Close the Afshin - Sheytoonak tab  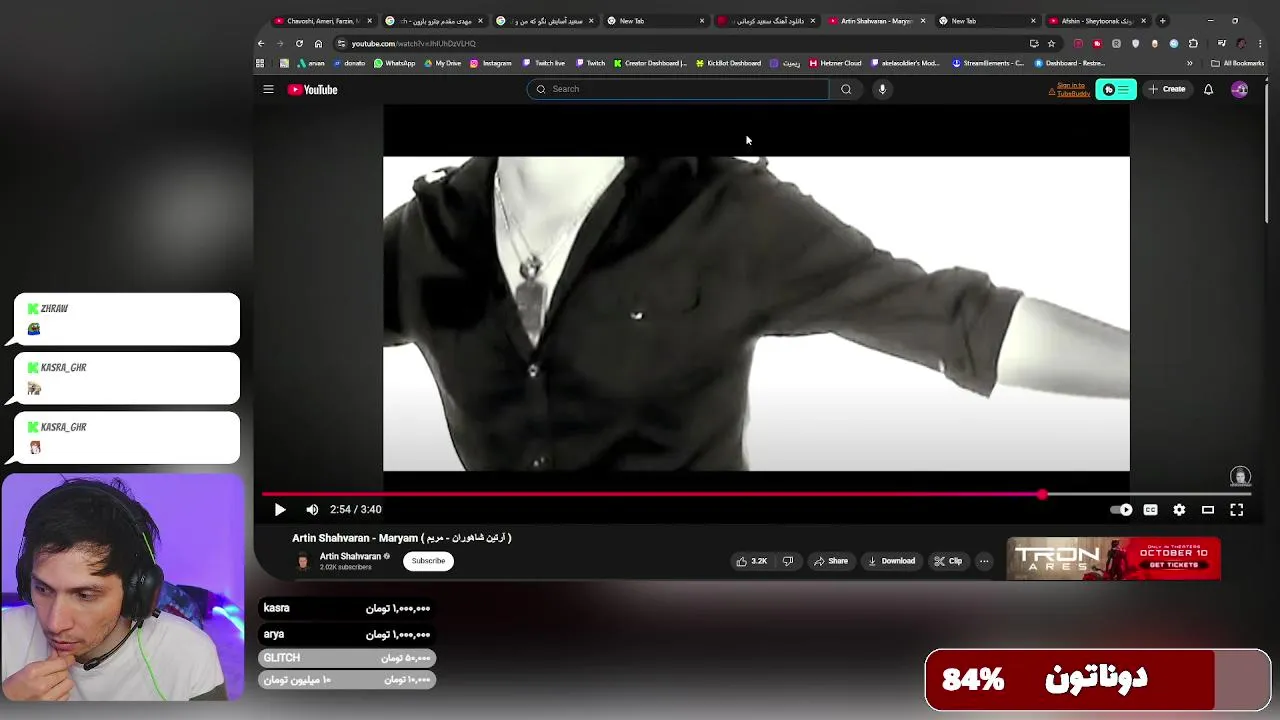coord(1143,21)
